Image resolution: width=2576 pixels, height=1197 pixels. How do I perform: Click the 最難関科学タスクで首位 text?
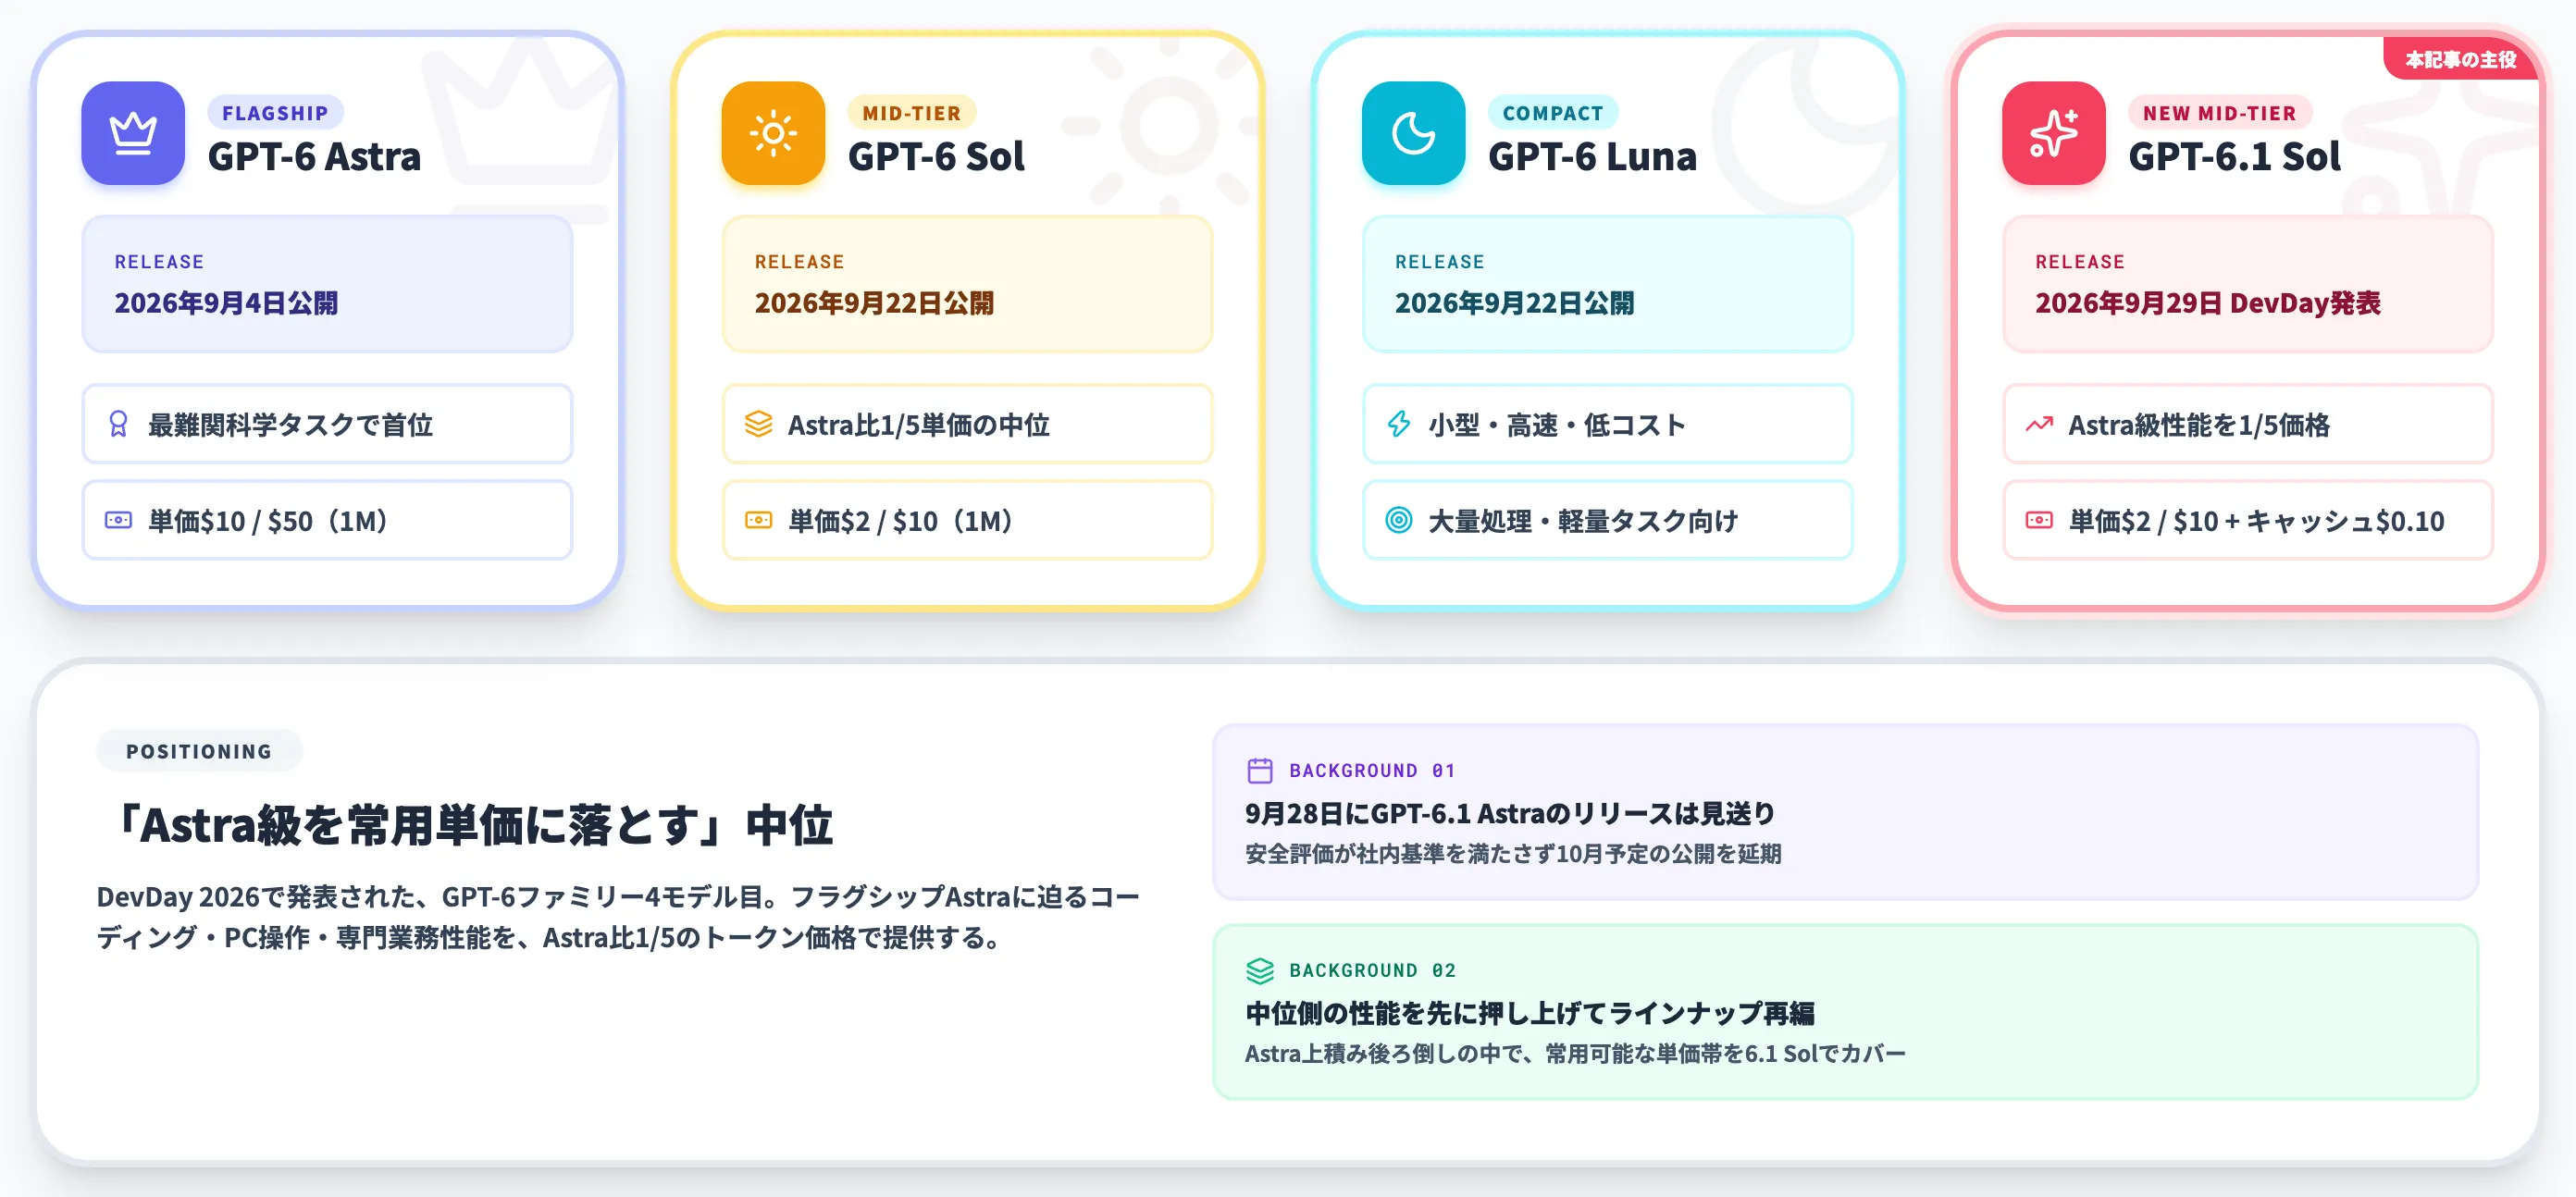click(290, 425)
